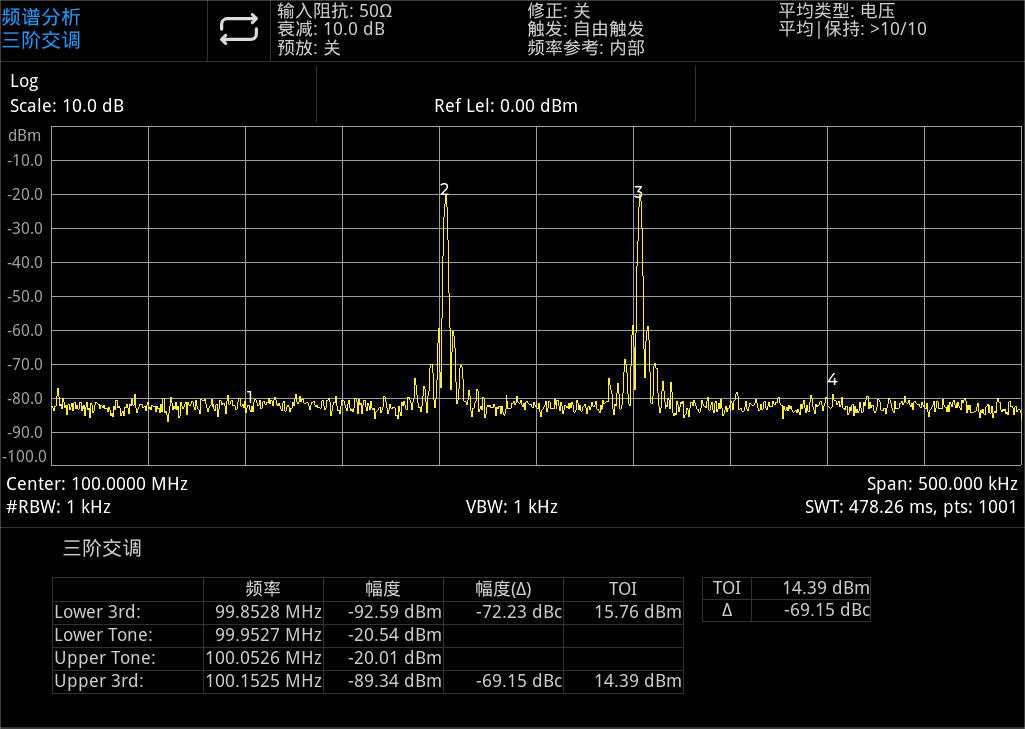
Task: Edit the Ref Level 0.00 dBm field
Action: tap(505, 106)
